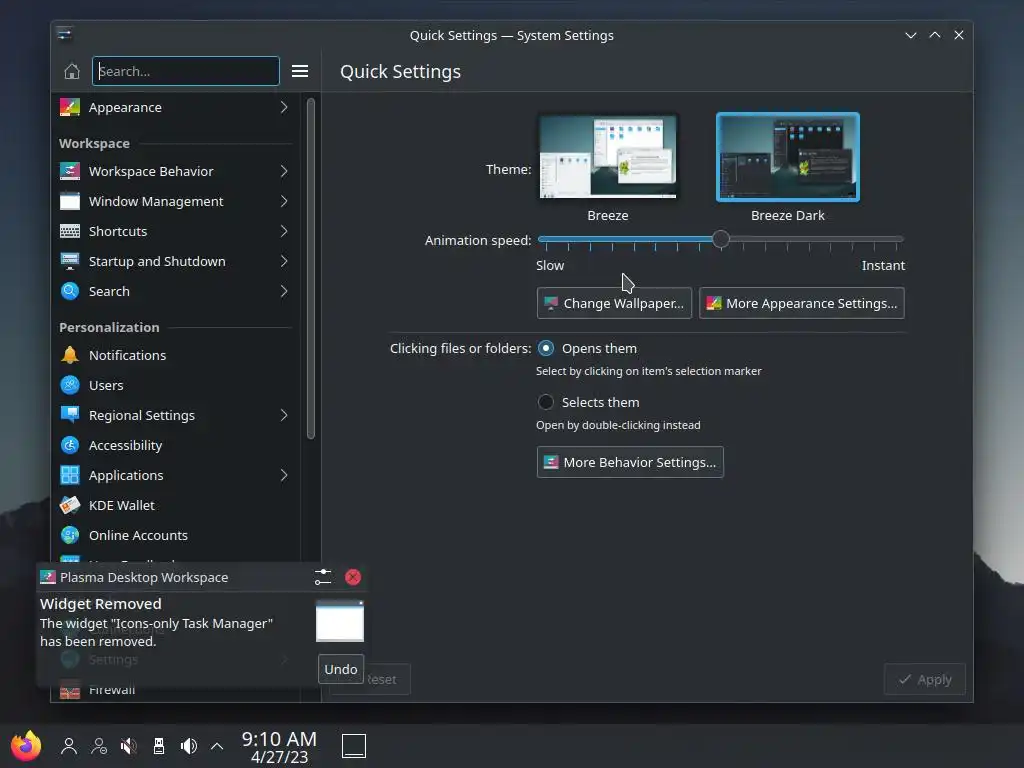Expand the Search category chevron
This screenshot has width=1024, height=768.
[x=284, y=291]
